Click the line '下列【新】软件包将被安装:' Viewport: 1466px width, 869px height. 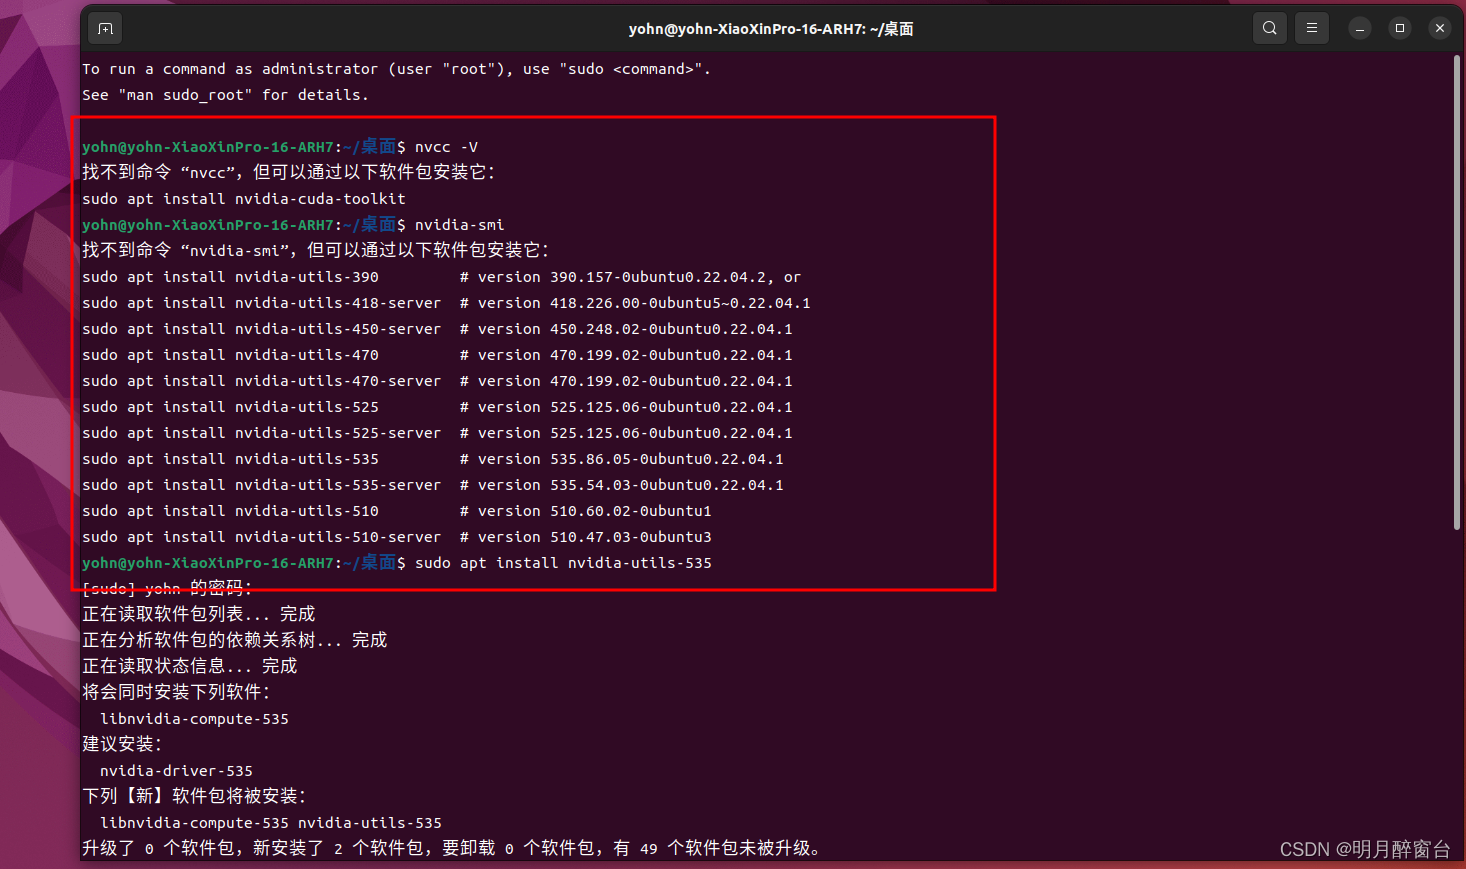click(194, 796)
